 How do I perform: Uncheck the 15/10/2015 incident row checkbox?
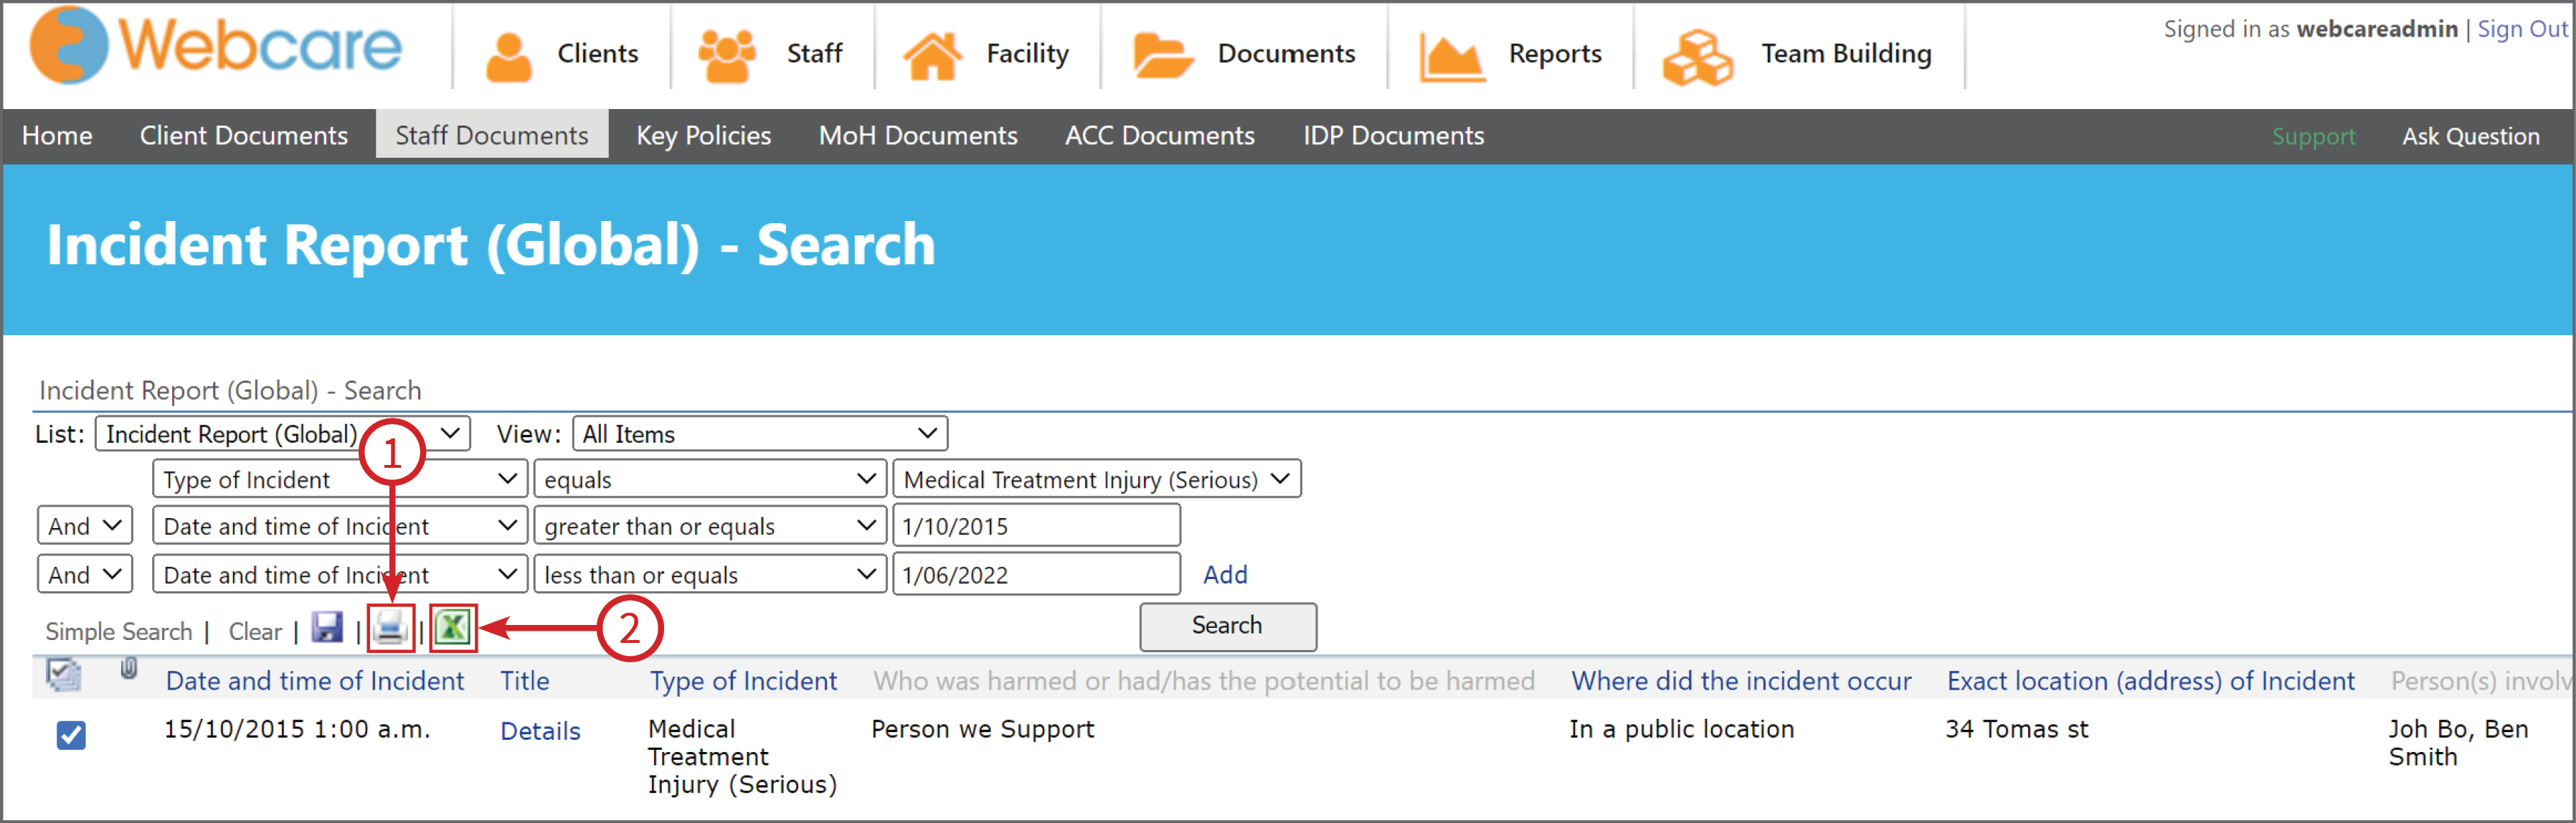tap(71, 735)
